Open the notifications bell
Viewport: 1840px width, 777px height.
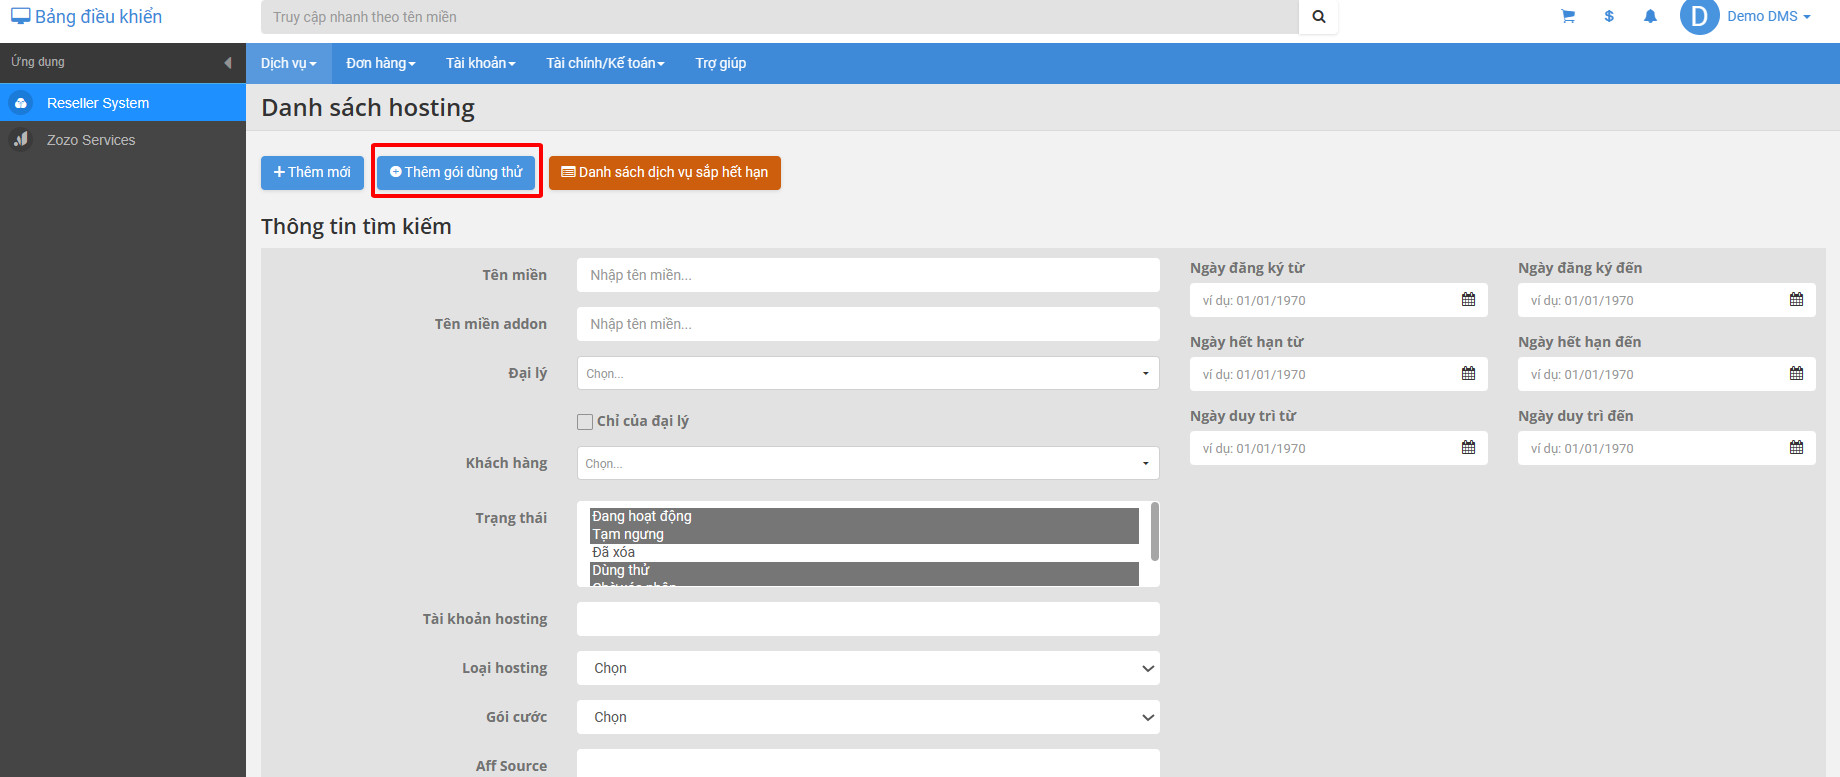pos(1650,16)
